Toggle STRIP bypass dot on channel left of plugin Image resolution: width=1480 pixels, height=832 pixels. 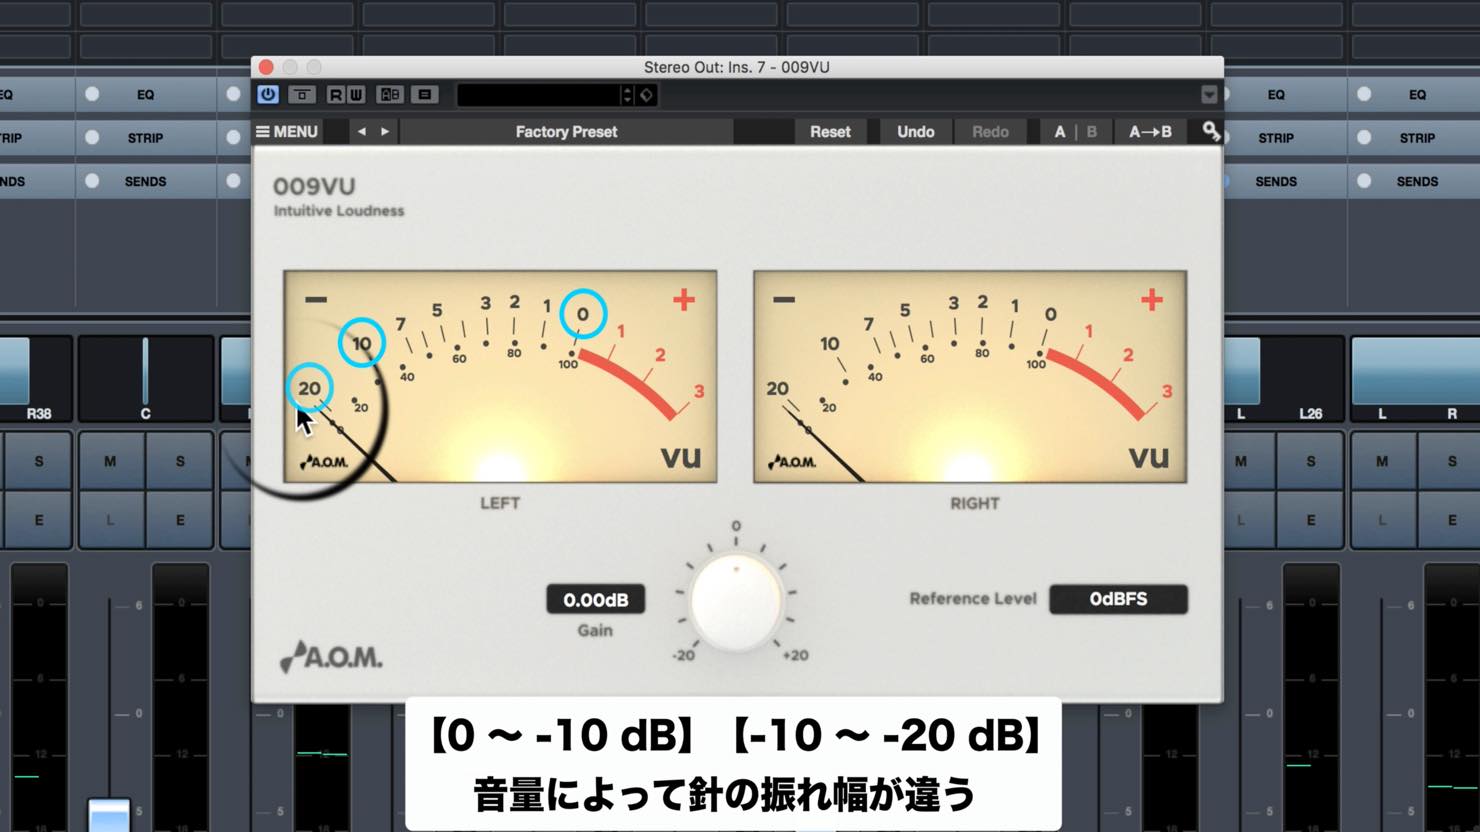pyautogui.click(x=92, y=138)
